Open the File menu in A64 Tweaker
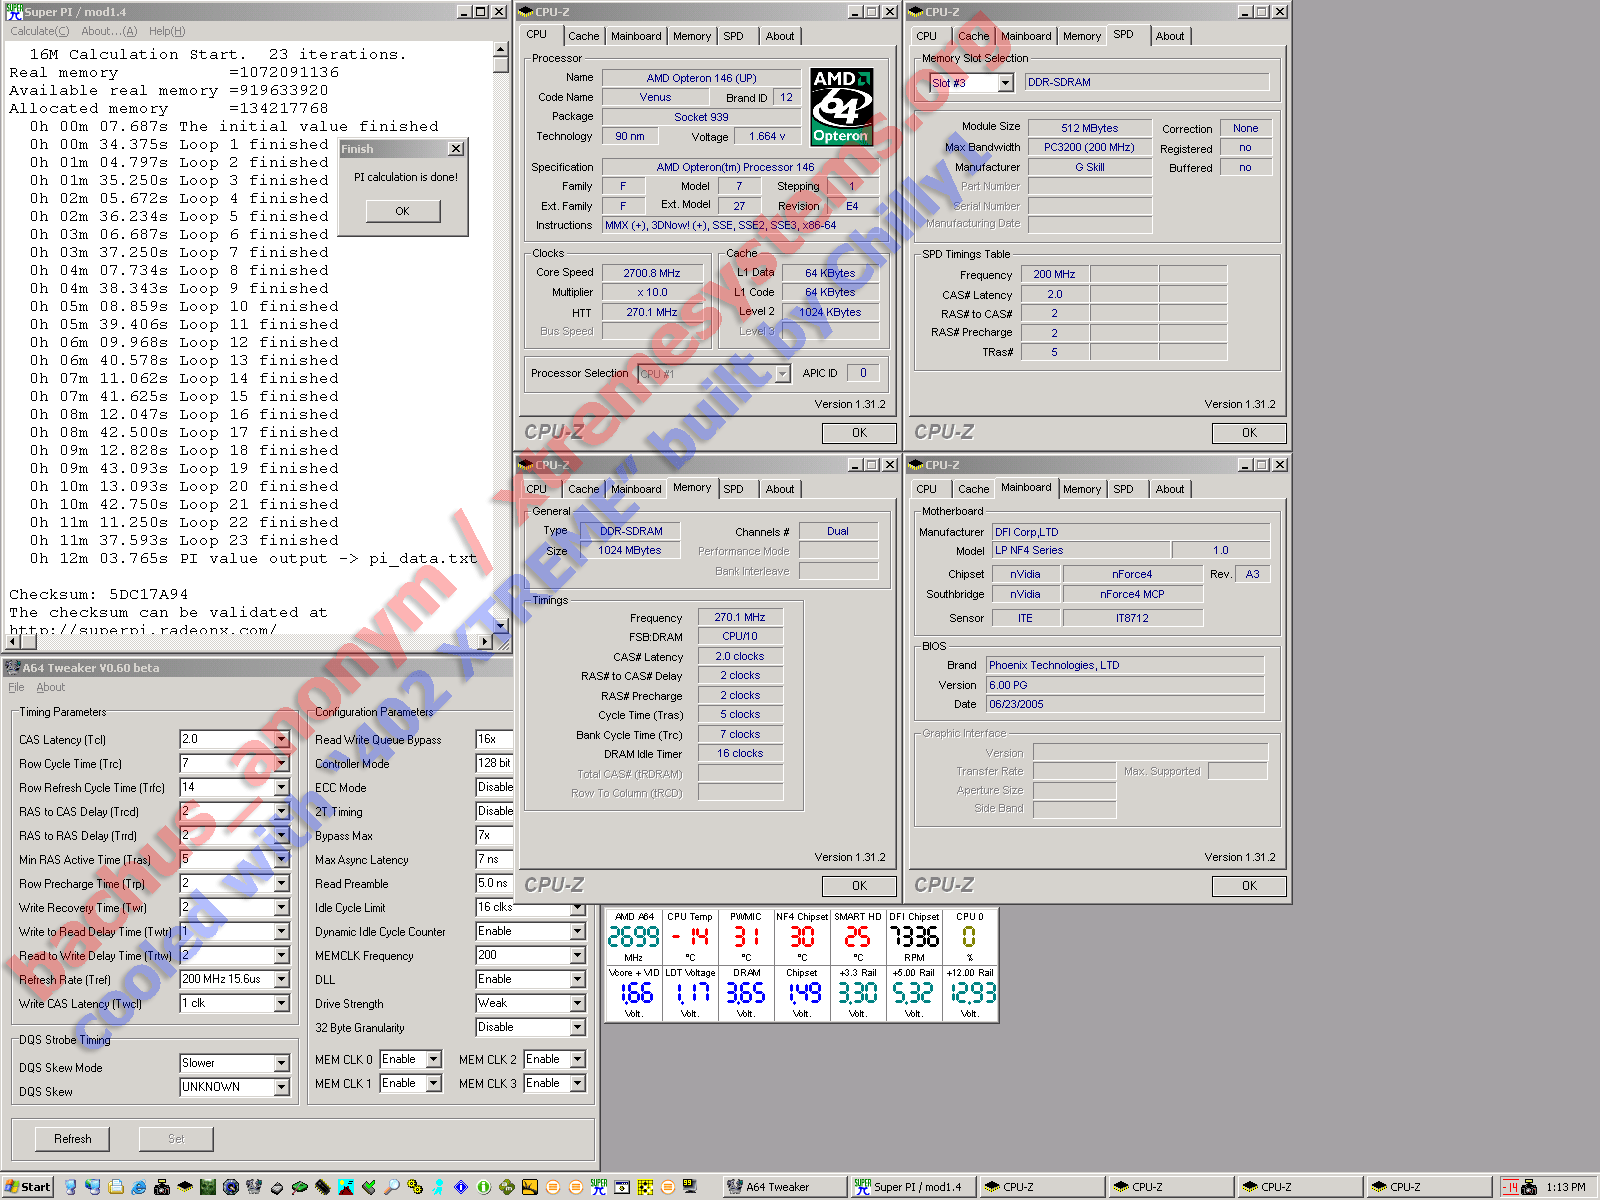The width and height of the screenshot is (1600, 1200). point(16,687)
